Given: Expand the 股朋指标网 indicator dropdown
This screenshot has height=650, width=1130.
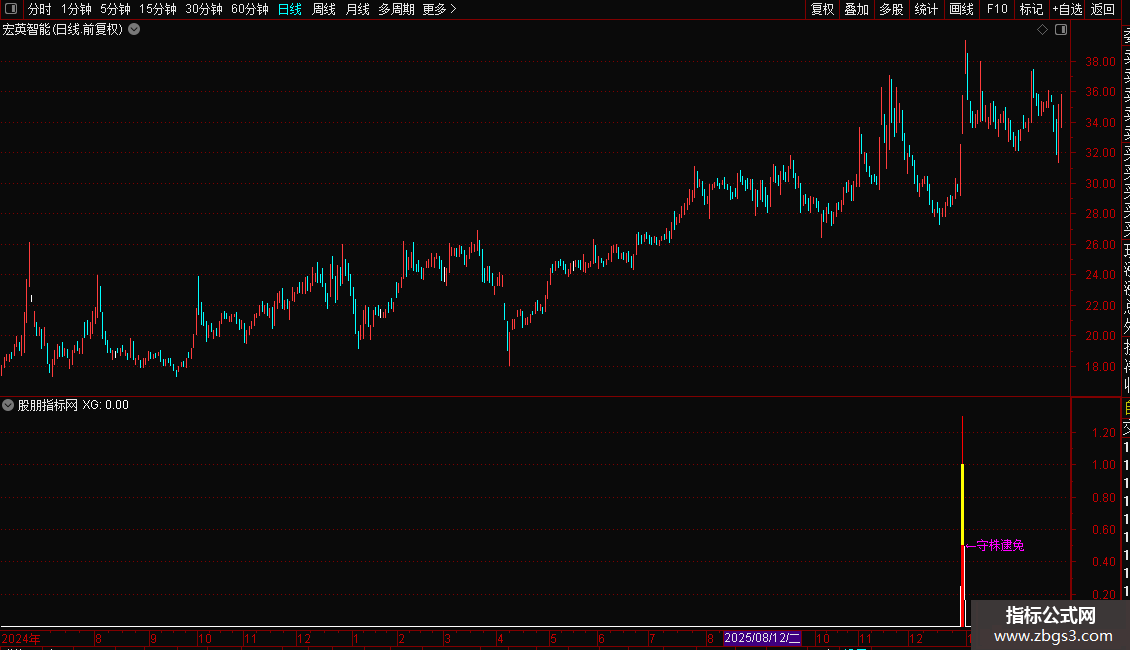Looking at the screenshot, I should (x=8, y=405).
